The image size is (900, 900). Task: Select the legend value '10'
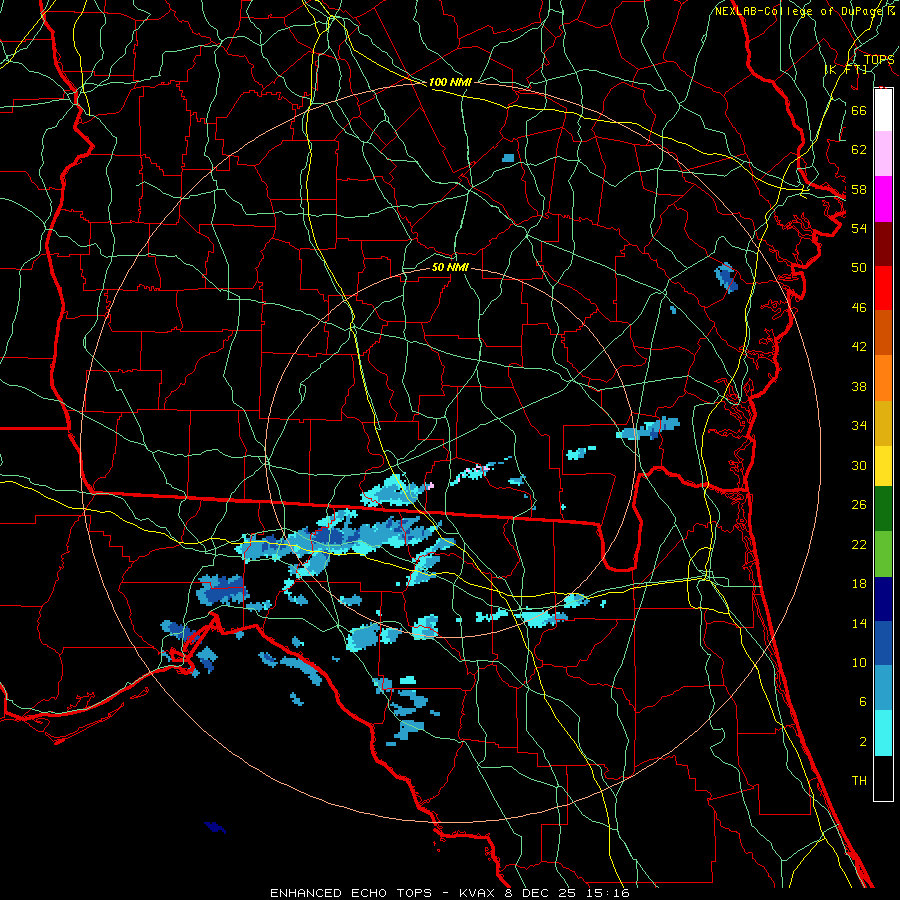point(859,662)
